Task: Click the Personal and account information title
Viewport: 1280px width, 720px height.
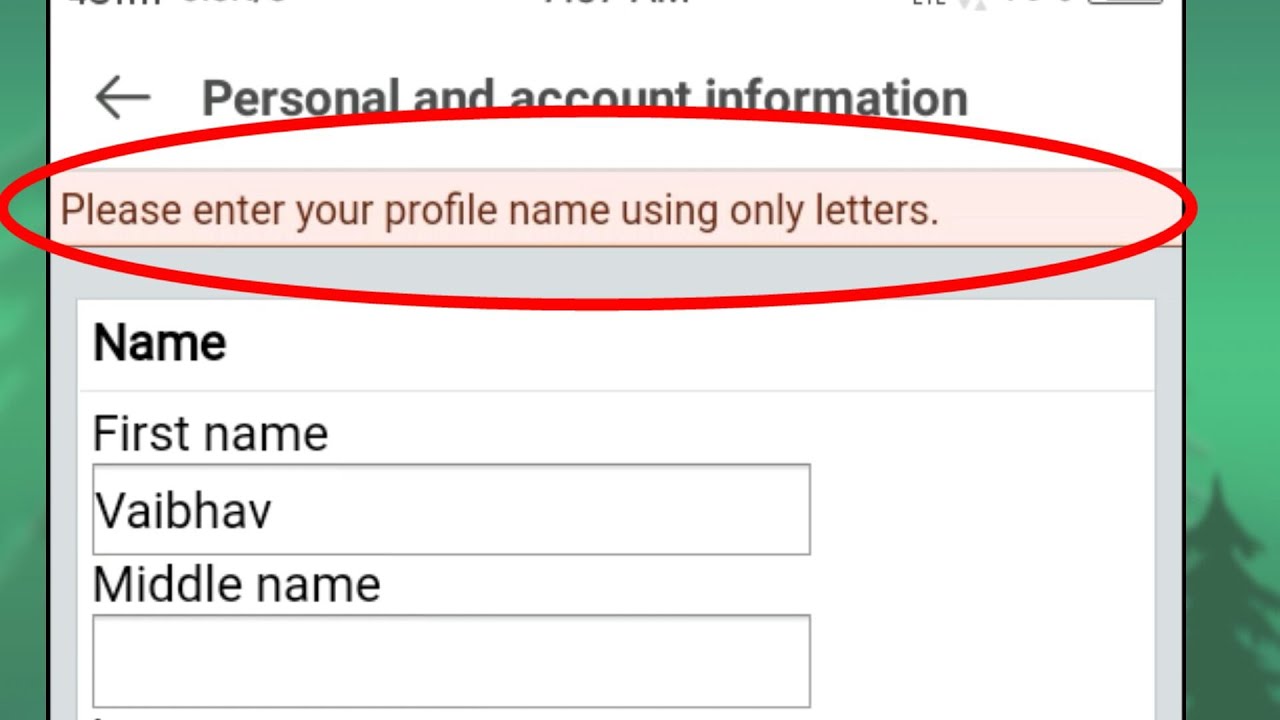Action: [x=584, y=98]
